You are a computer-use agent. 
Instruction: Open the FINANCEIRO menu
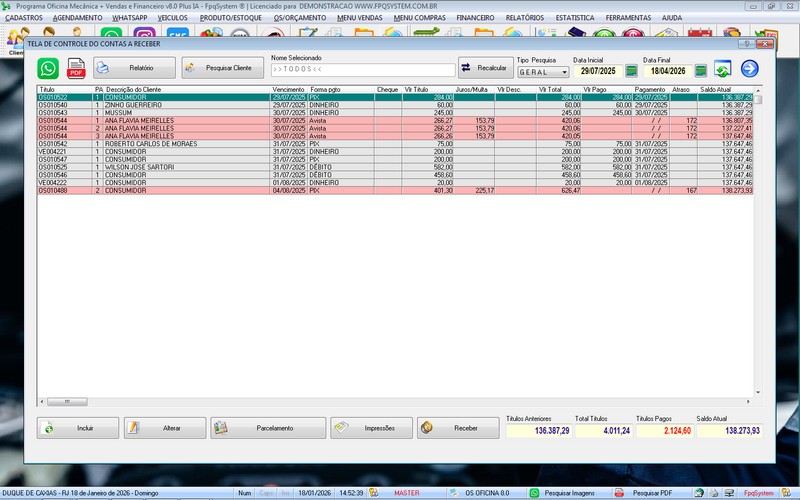coord(476,17)
